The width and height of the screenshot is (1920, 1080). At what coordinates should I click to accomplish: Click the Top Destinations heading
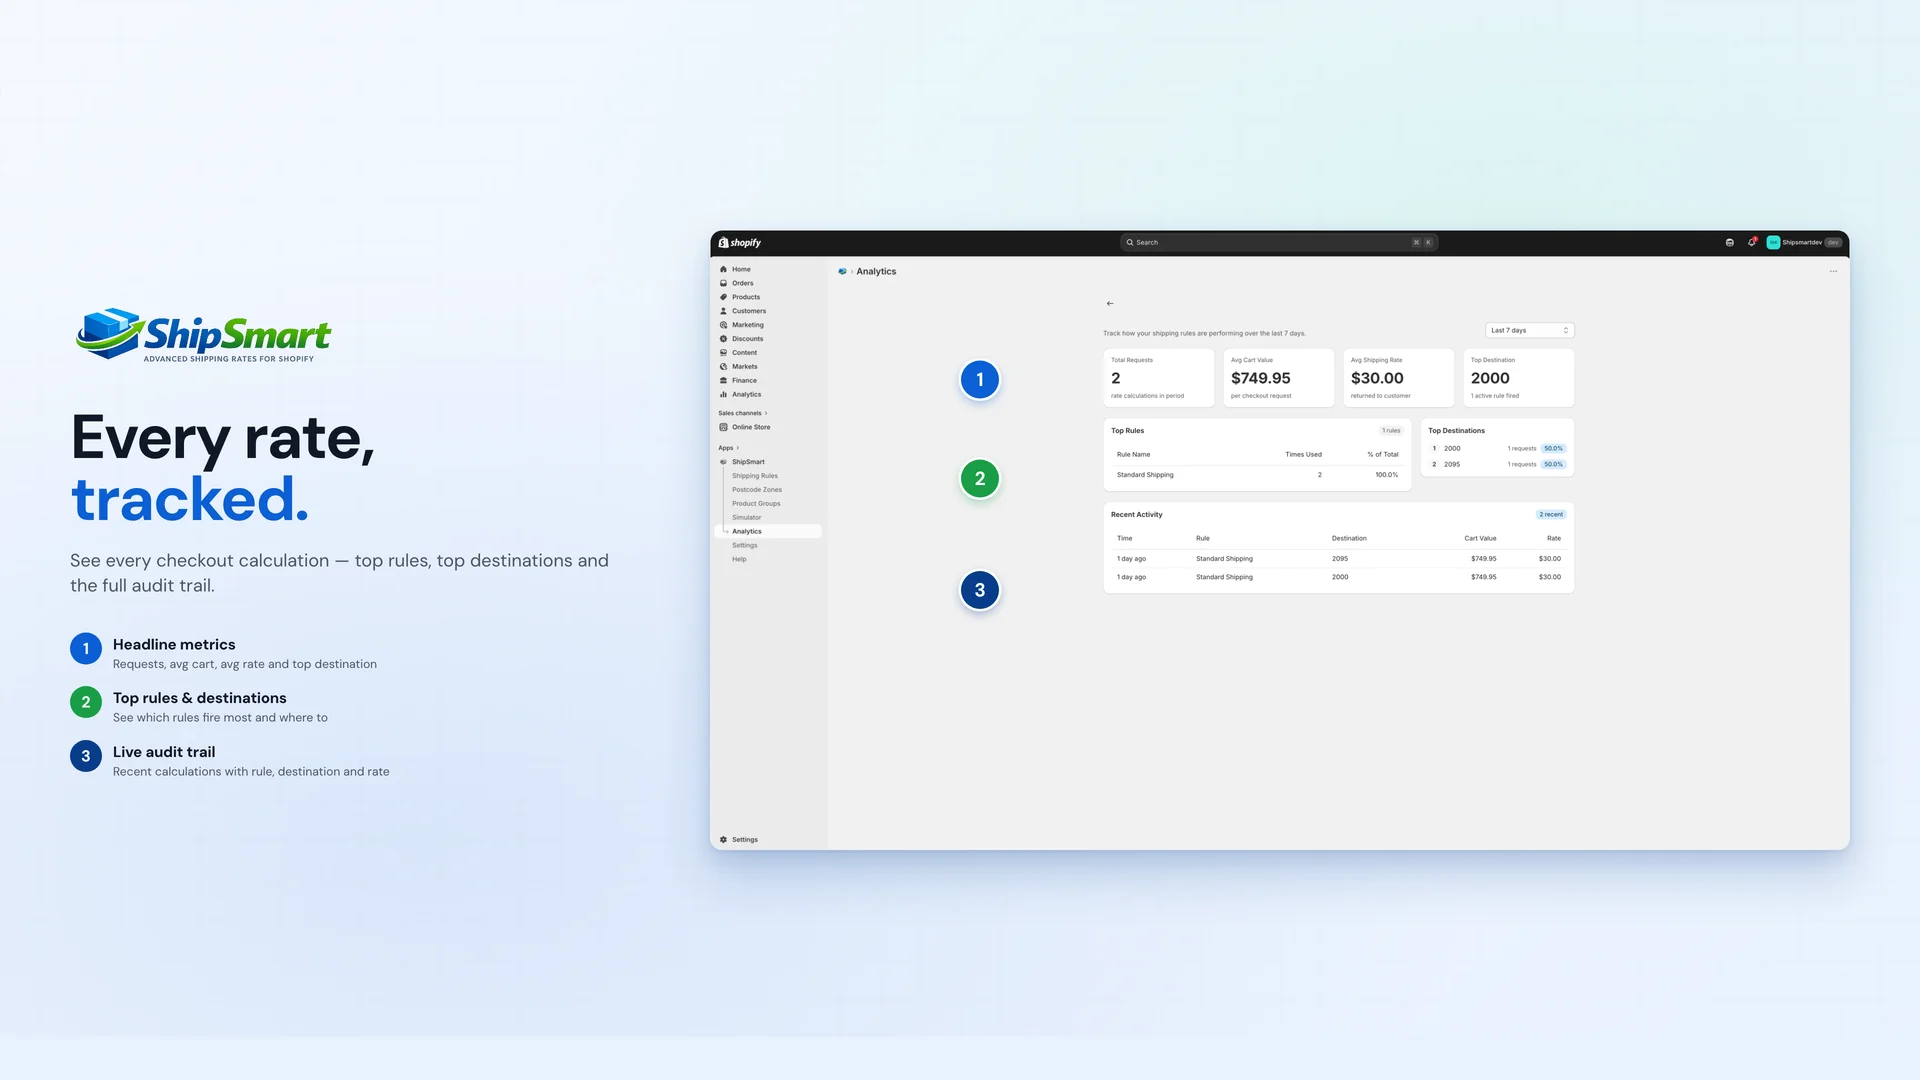(1456, 431)
